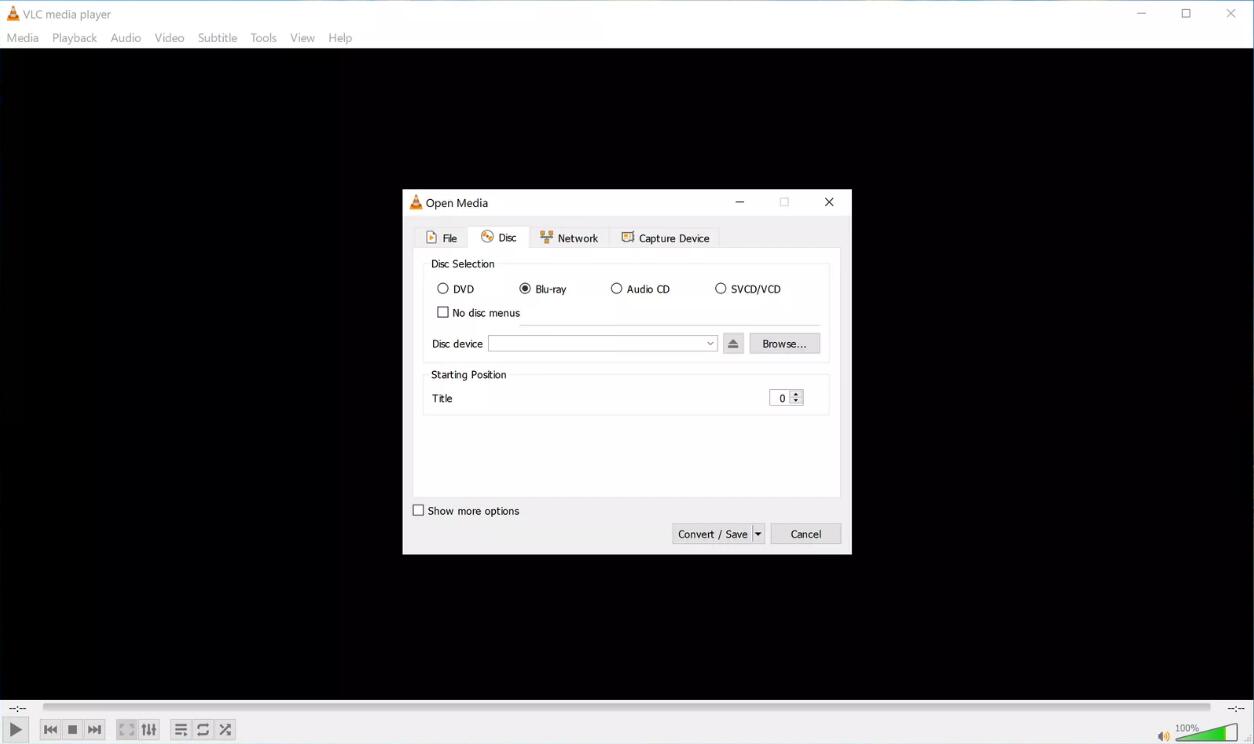Click the Convert / Save button
This screenshot has width=1254, height=744.
(713, 534)
